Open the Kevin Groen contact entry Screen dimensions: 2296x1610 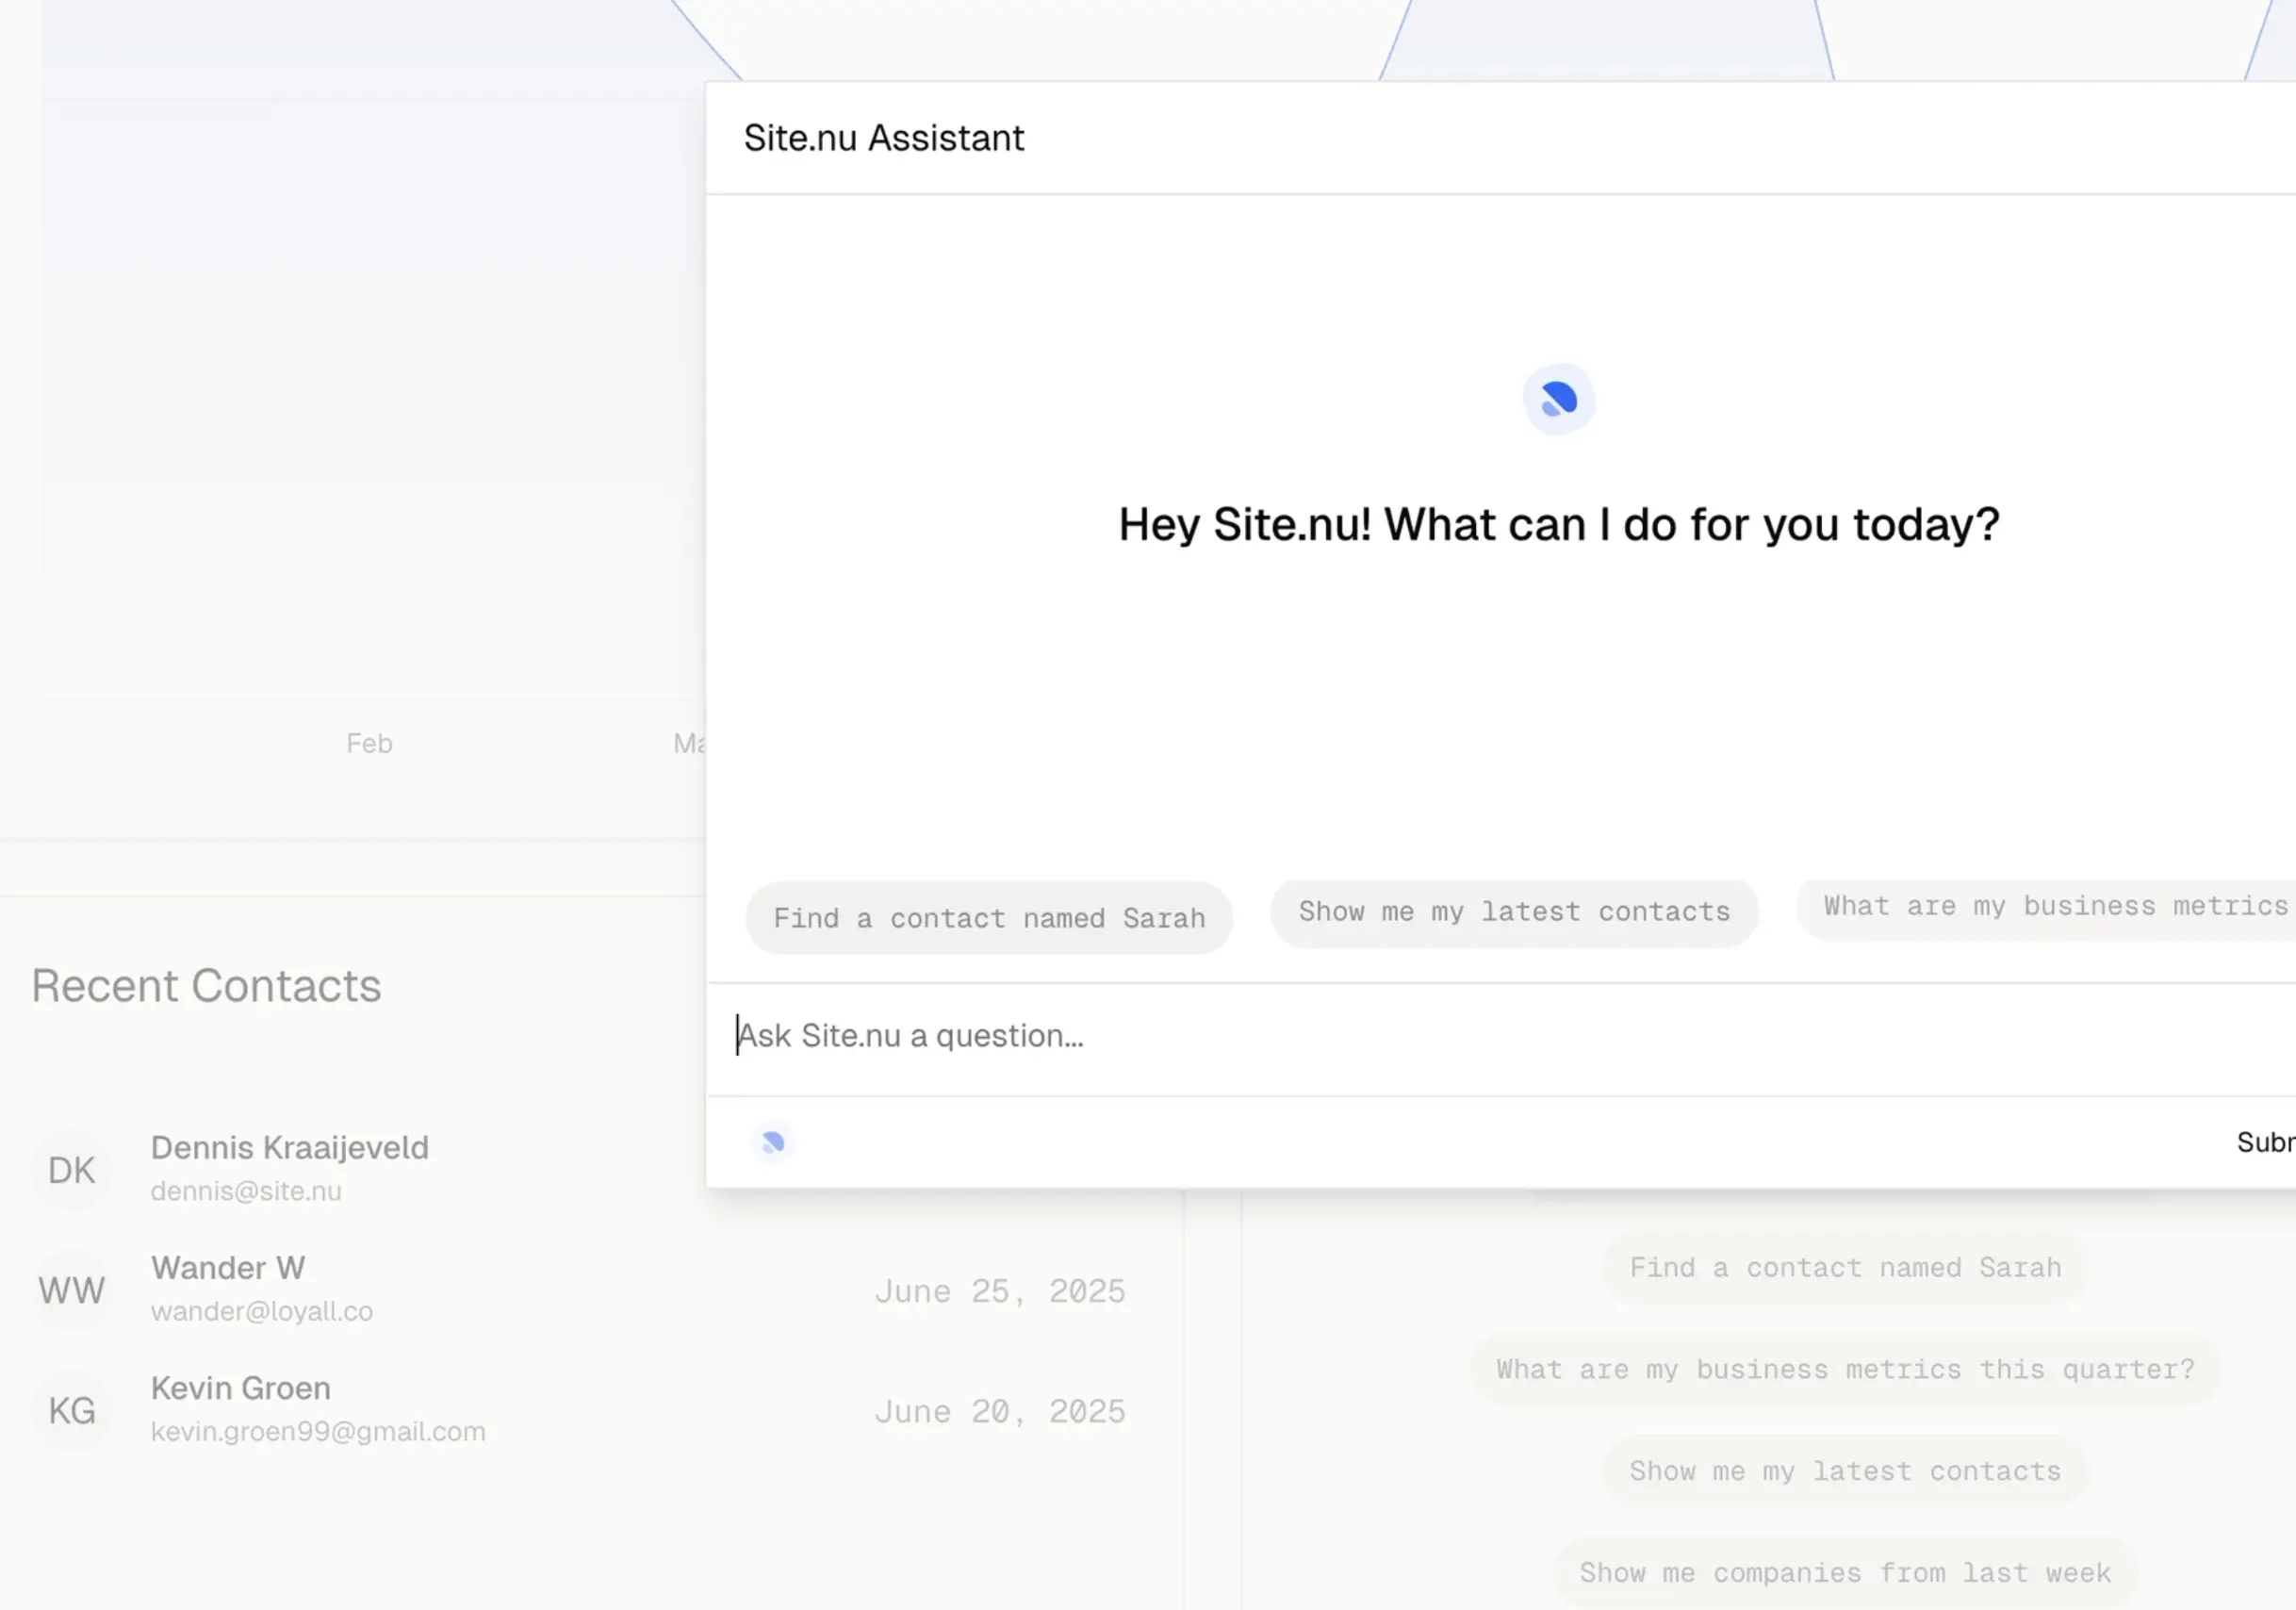click(240, 1388)
